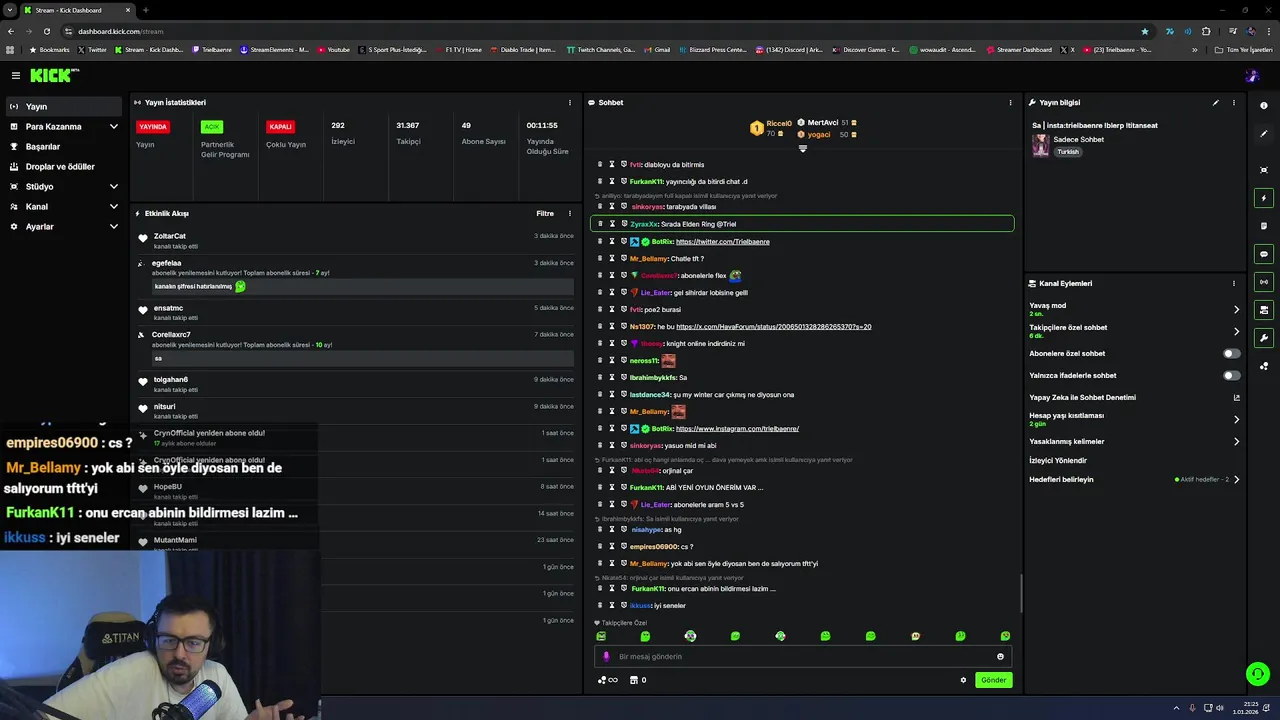Open the Etkinlik Akışı three-dot options
Viewport: 1280px width, 720px height.
pos(570,213)
